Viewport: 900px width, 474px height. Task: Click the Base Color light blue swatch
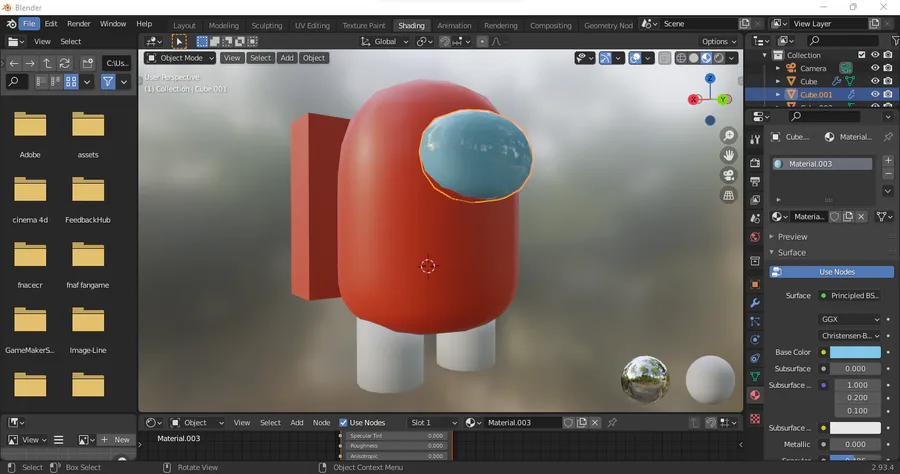[x=855, y=352]
